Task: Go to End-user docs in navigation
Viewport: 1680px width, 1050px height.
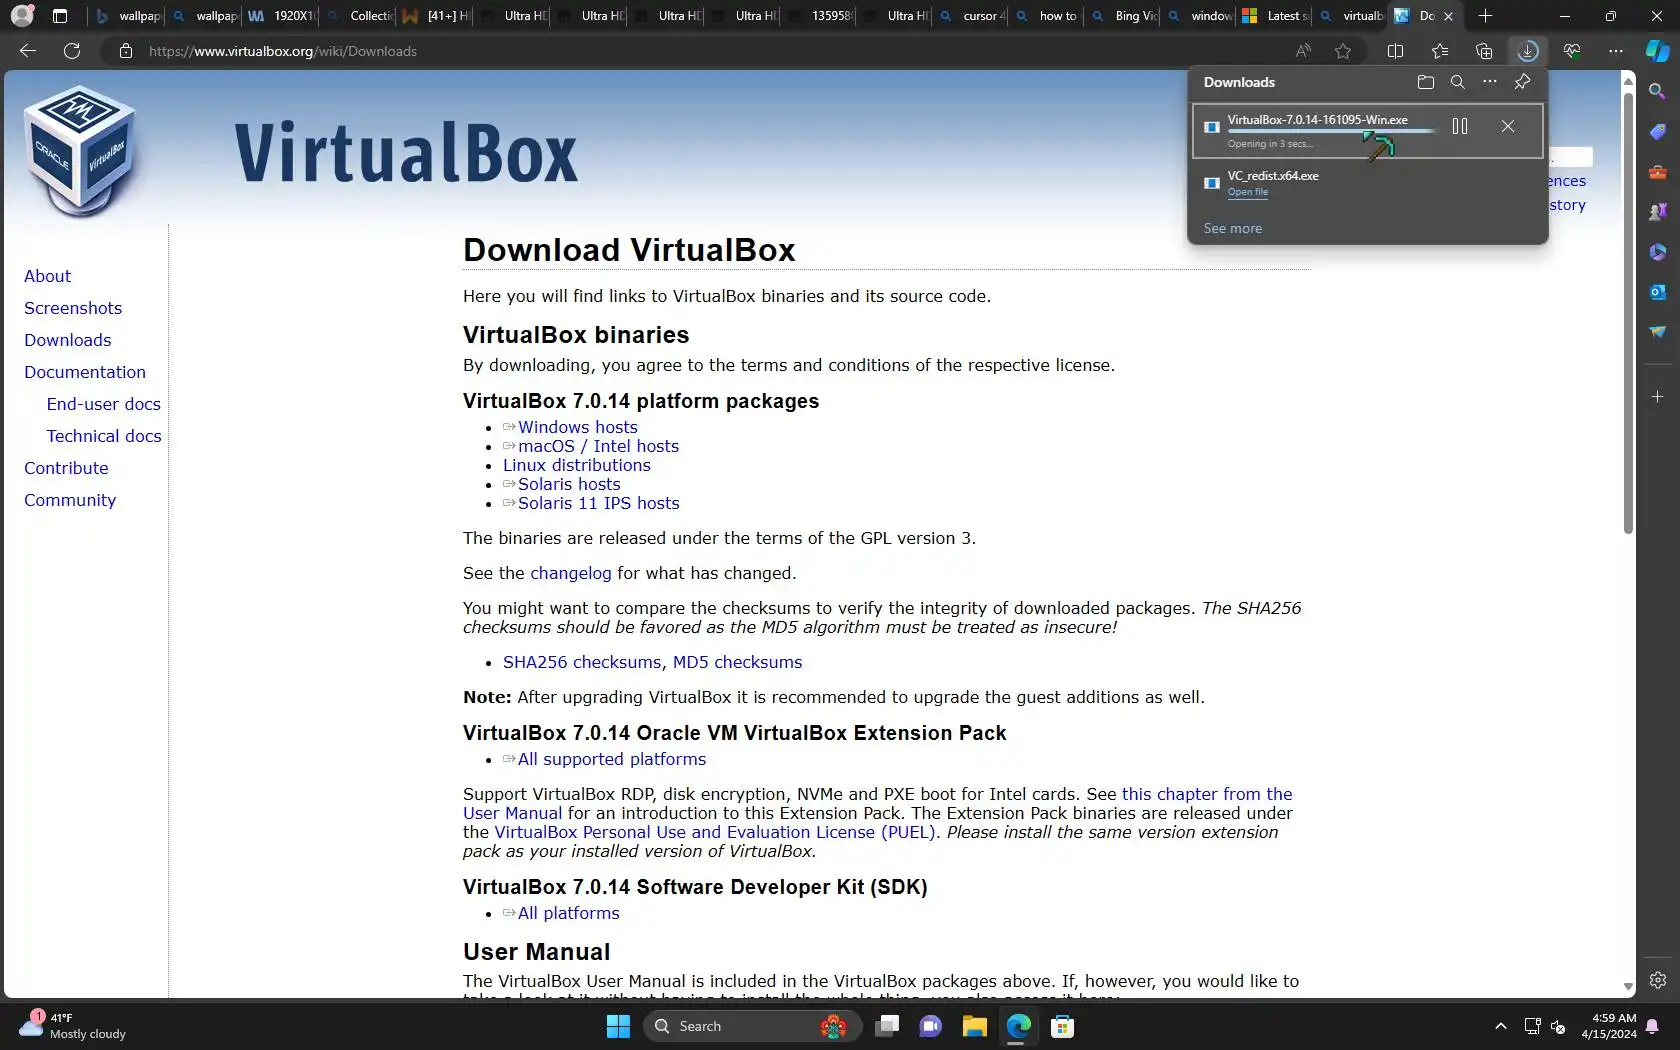Action: pos(103,404)
